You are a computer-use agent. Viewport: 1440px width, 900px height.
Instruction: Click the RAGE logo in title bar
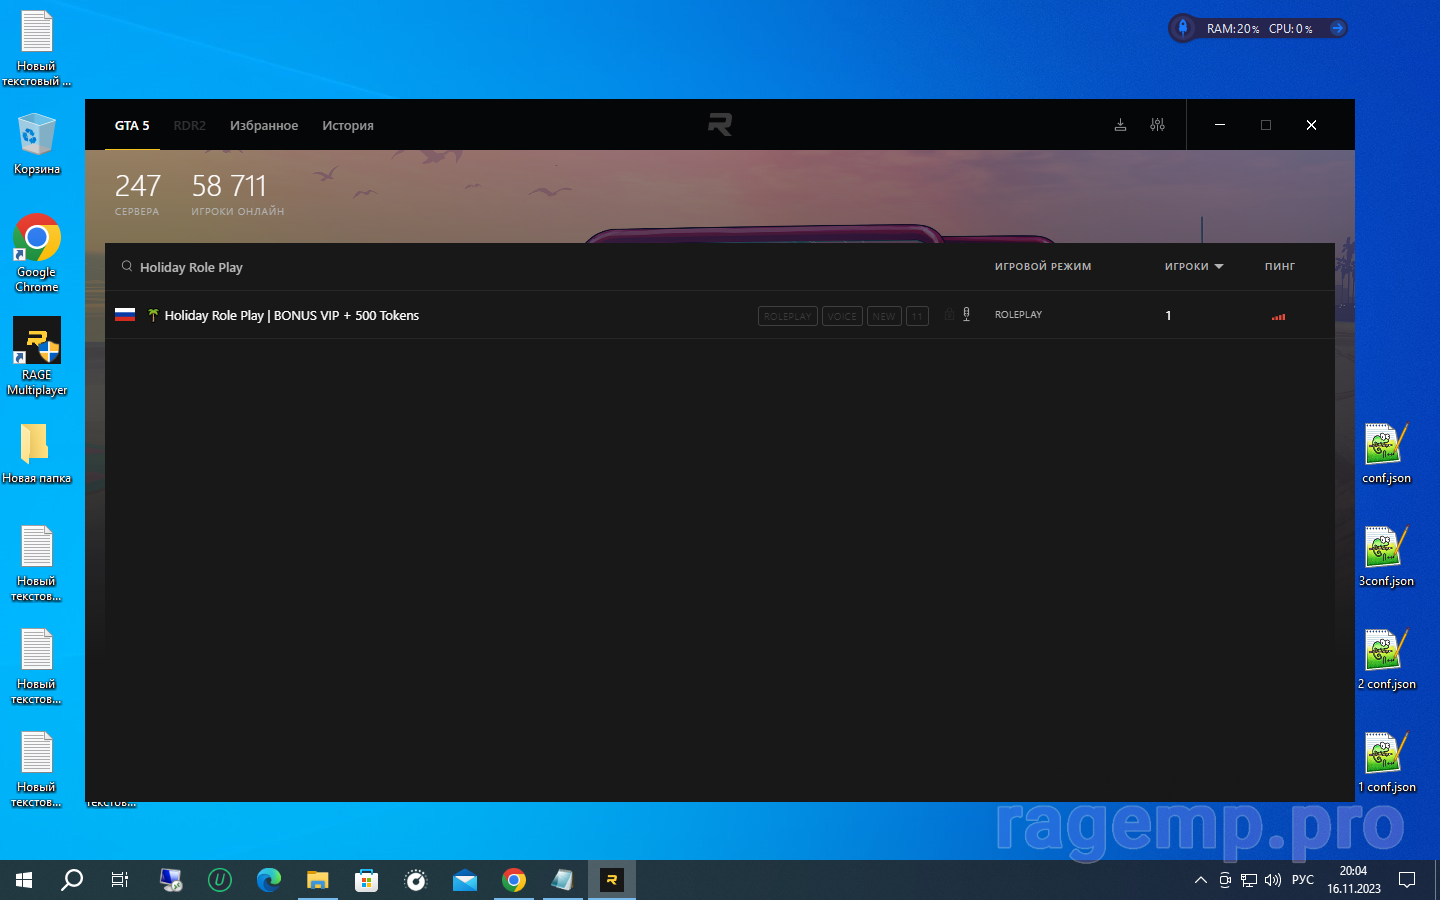[x=720, y=124]
